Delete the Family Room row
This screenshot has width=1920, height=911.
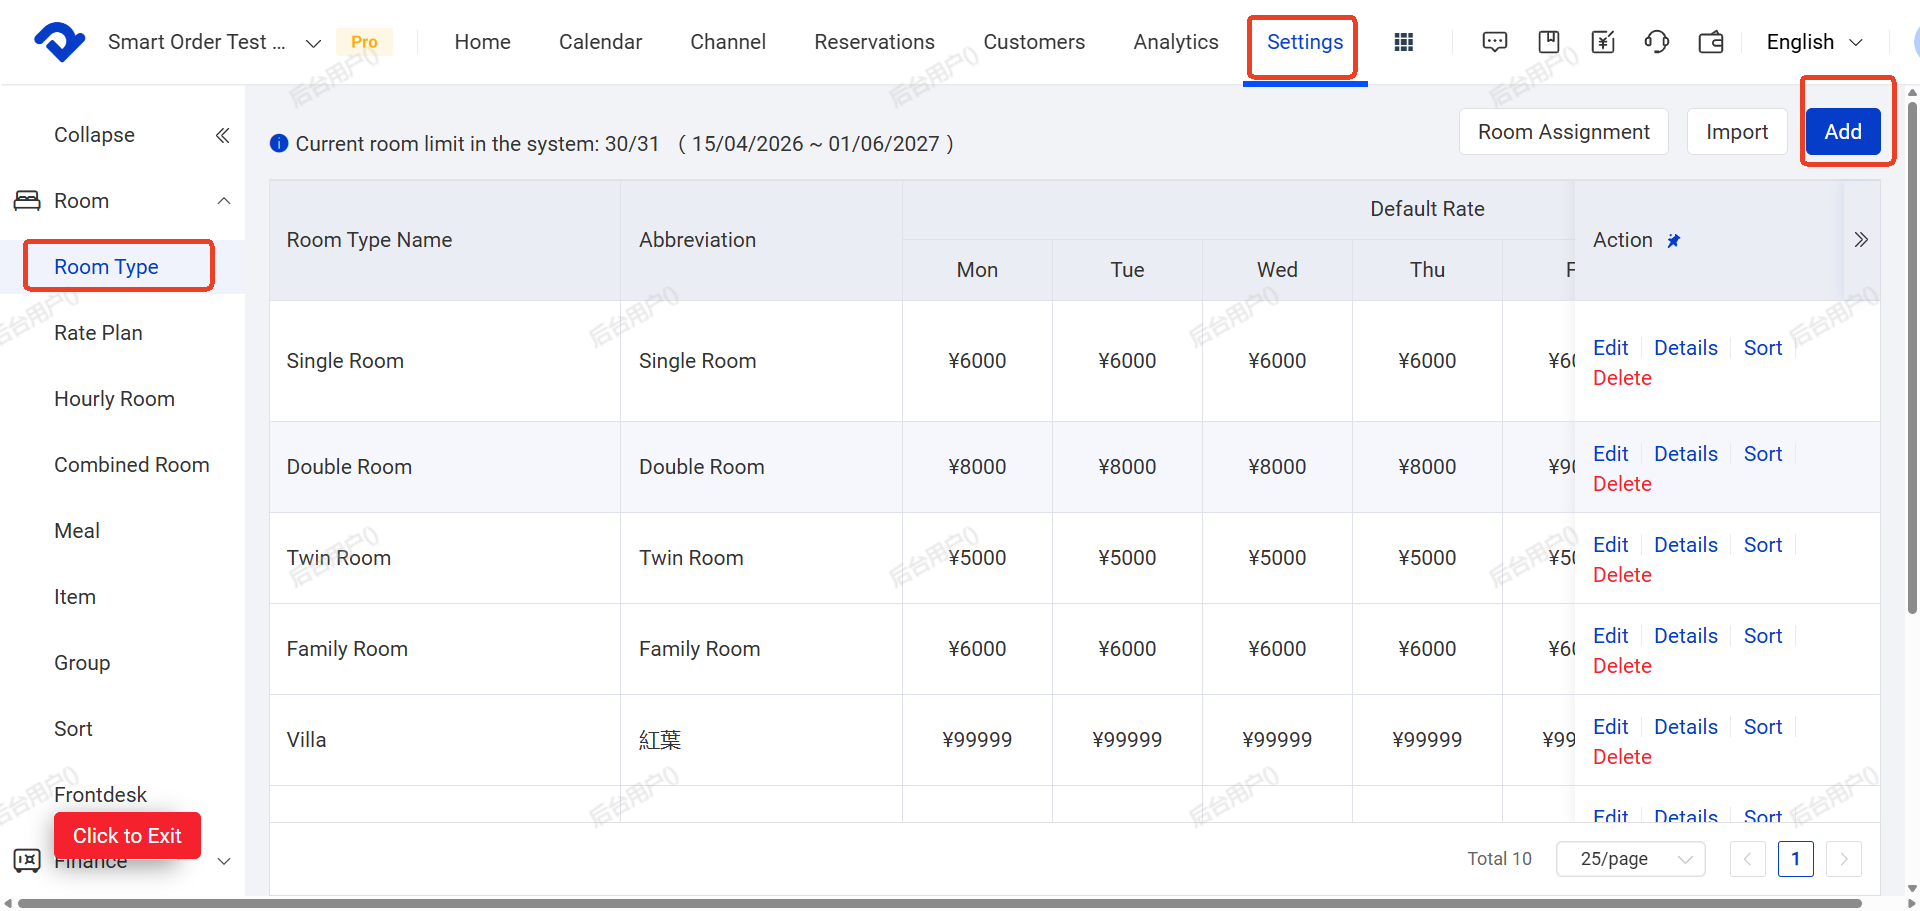(x=1622, y=666)
